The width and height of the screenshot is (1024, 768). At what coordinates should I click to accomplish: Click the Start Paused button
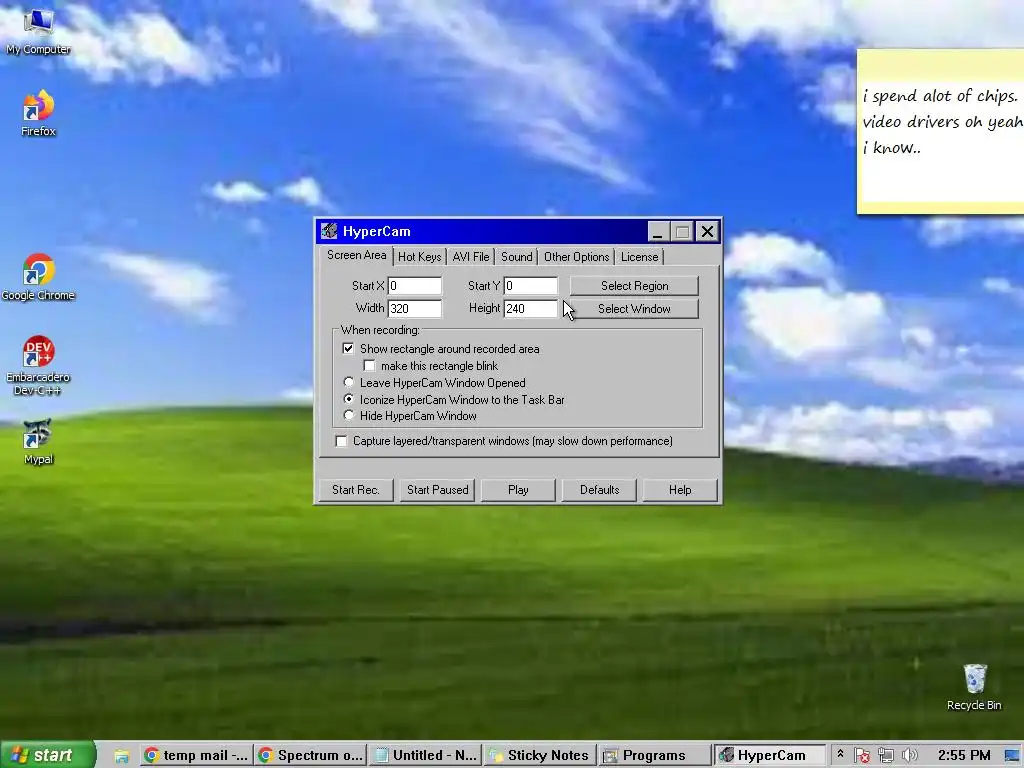pos(438,490)
